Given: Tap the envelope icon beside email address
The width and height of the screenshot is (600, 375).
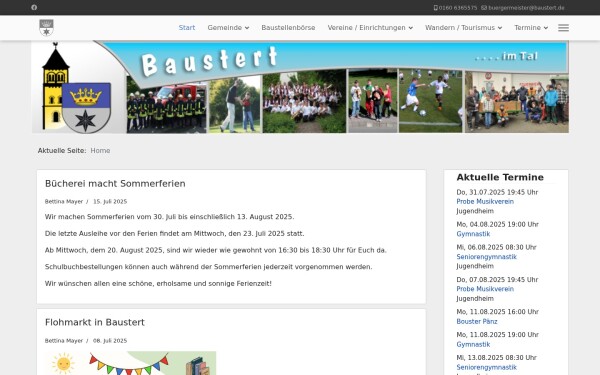Looking at the screenshot, I should [484, 8].
